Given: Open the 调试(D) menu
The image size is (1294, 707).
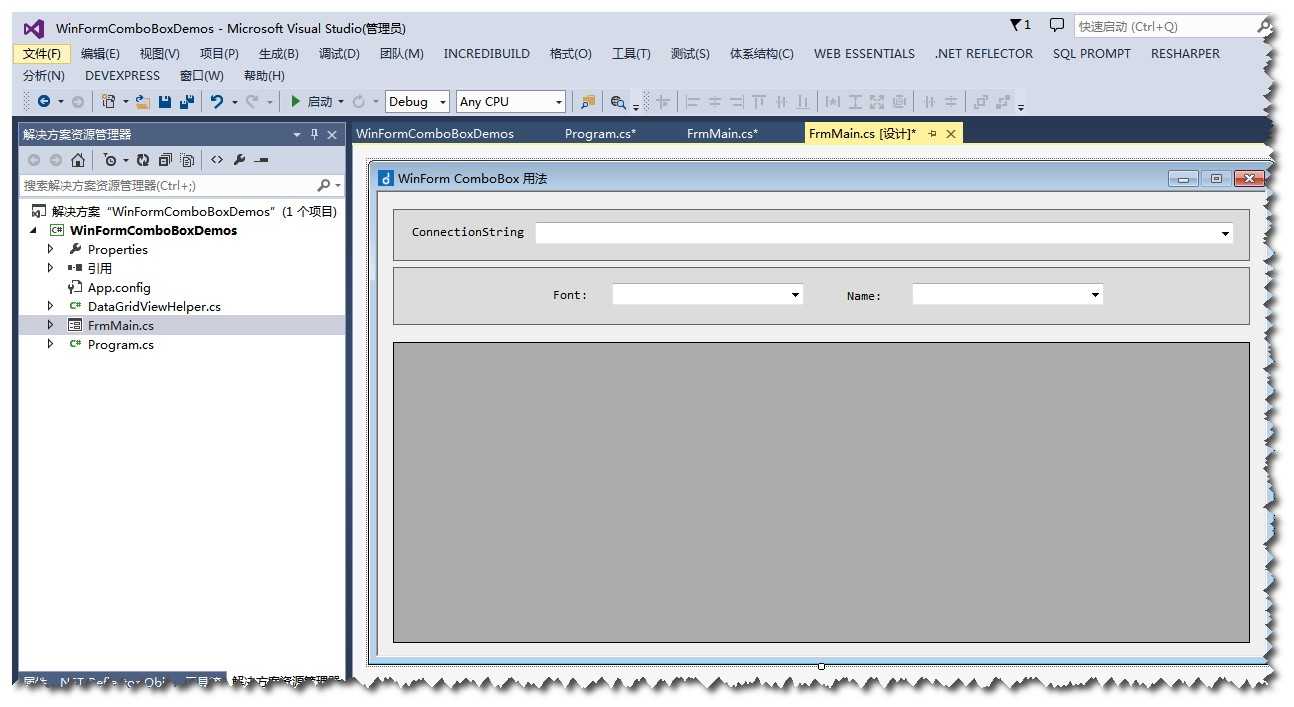Looking at the screenshot, I should tap(339, 54).
